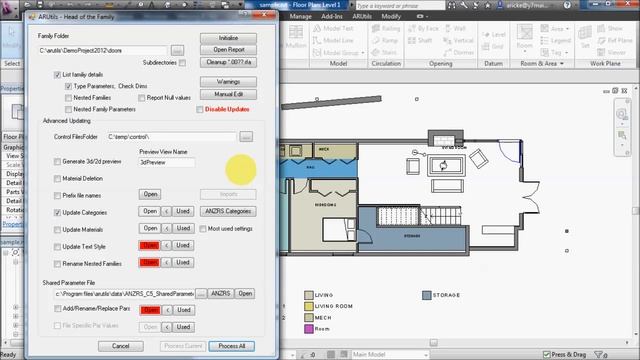Viewport: 640px width, 360px height.
Task: Open the Model Group dropdown arrow
Action: [362, 53]
